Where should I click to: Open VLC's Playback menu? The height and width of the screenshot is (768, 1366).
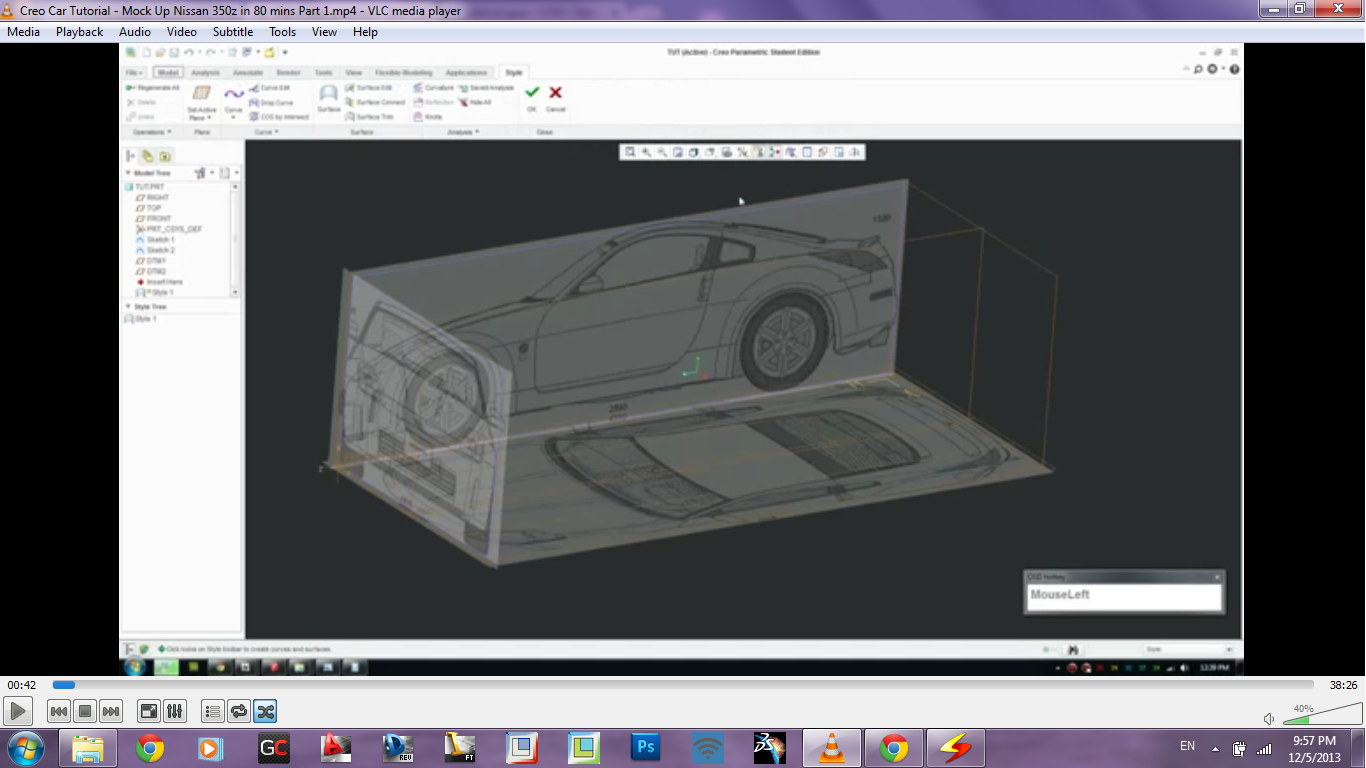(x=78, y=31)
